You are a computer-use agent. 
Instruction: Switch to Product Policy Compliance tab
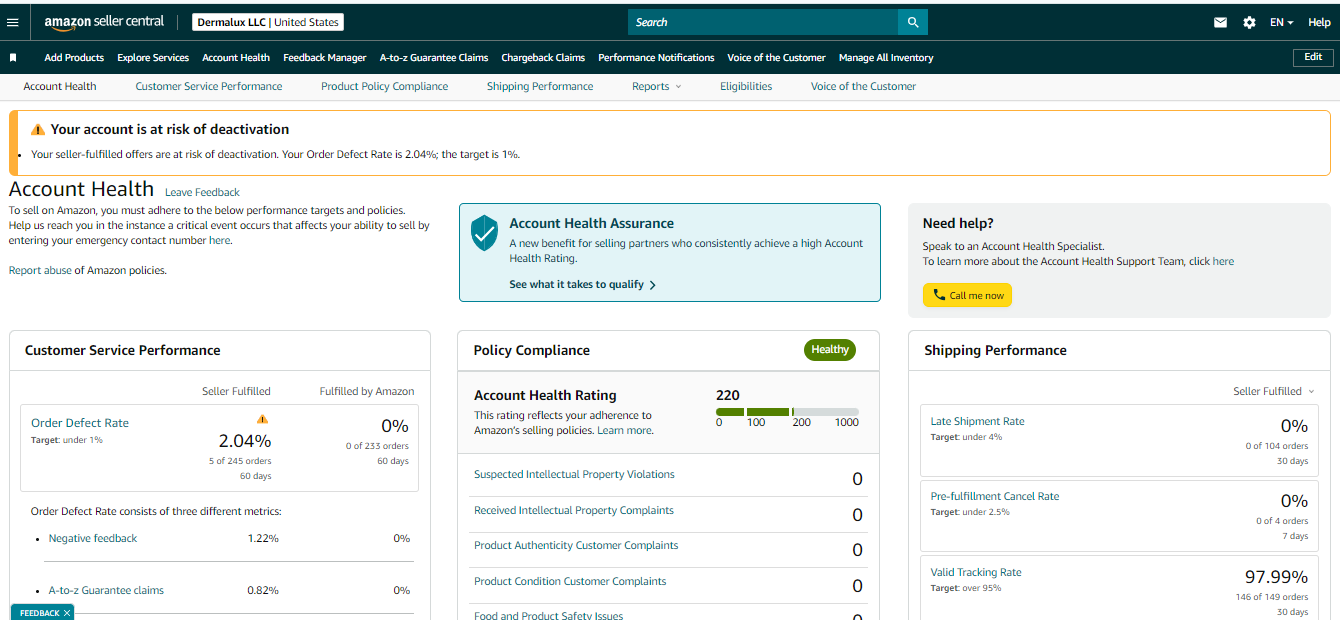(384, 86)
